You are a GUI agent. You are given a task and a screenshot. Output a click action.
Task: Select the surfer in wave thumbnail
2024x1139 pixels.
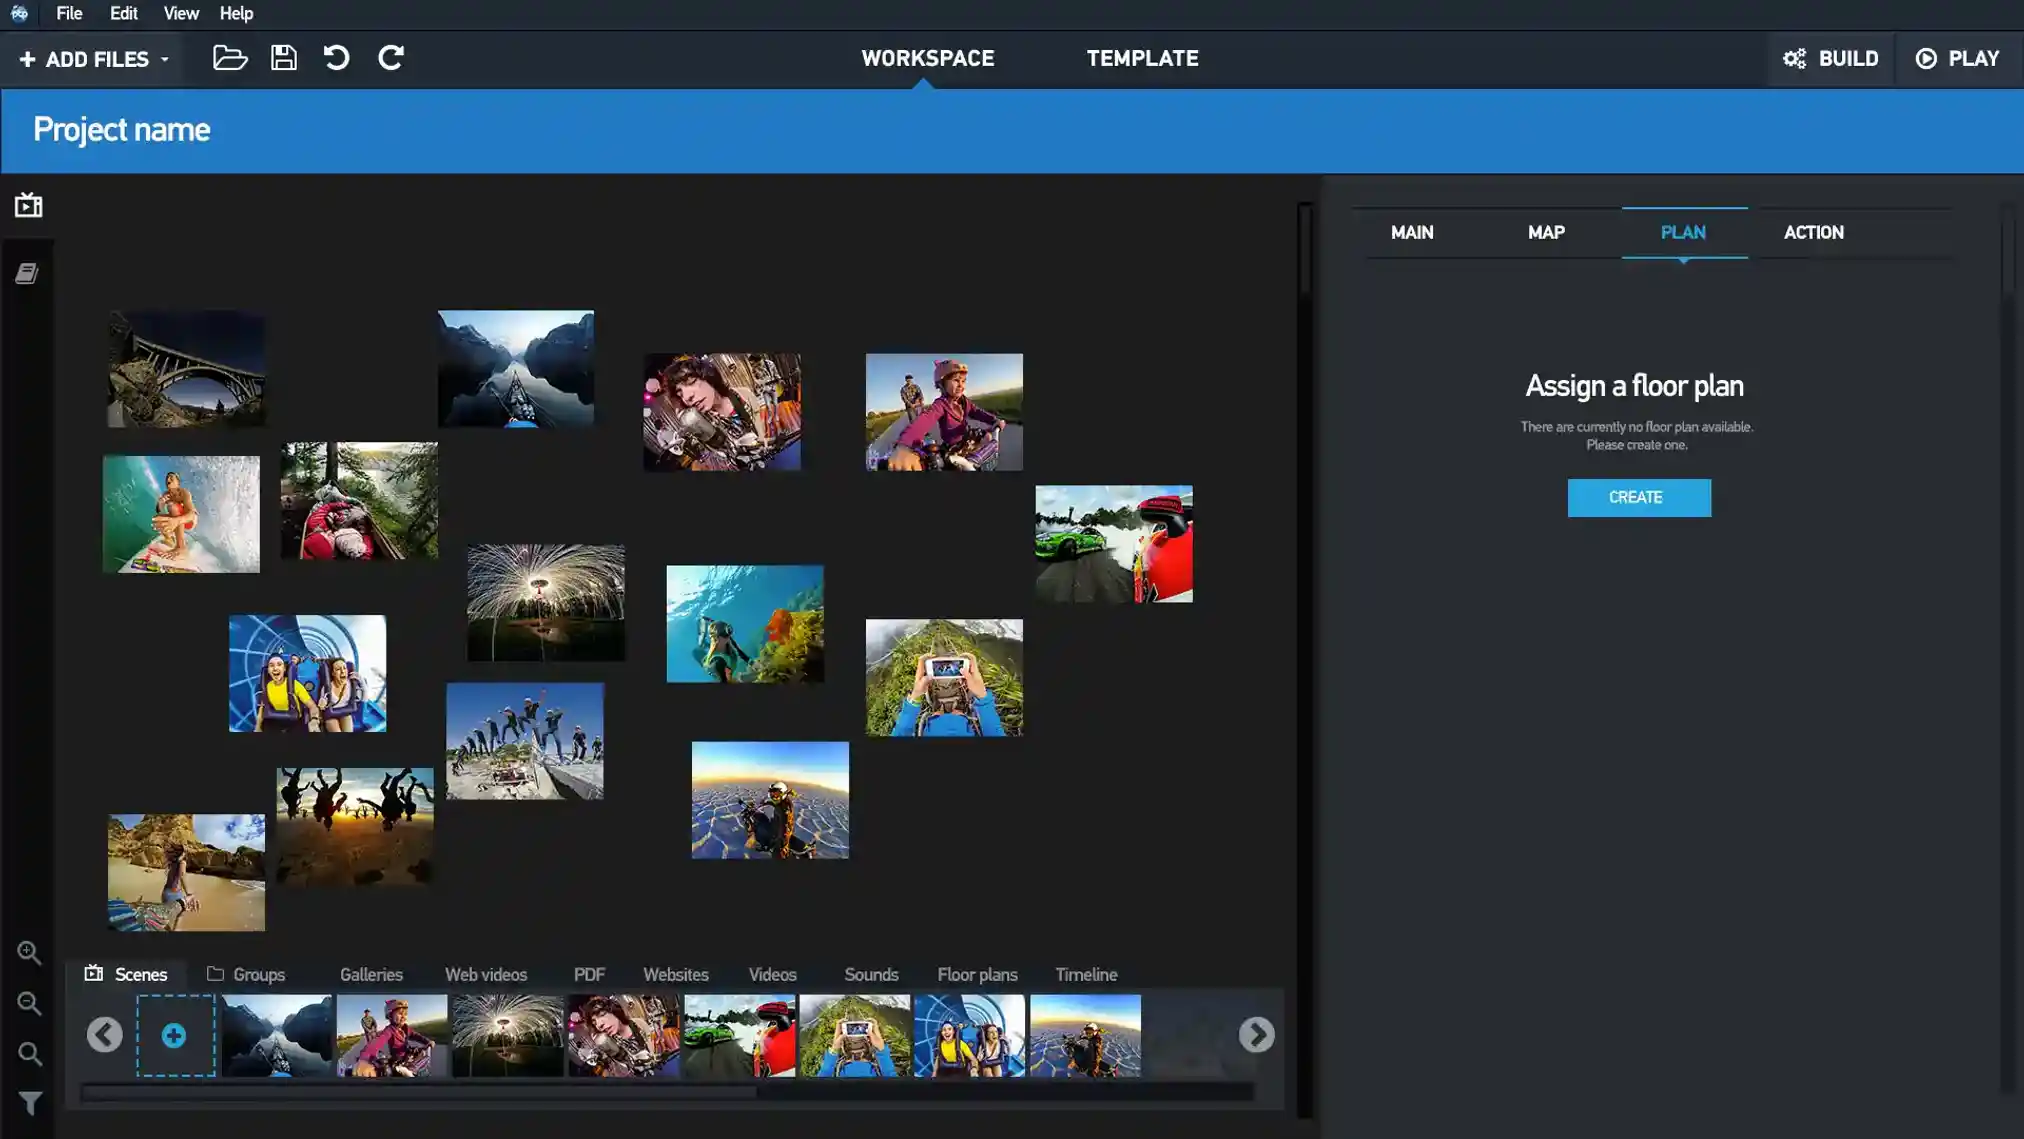click(181, 514)
